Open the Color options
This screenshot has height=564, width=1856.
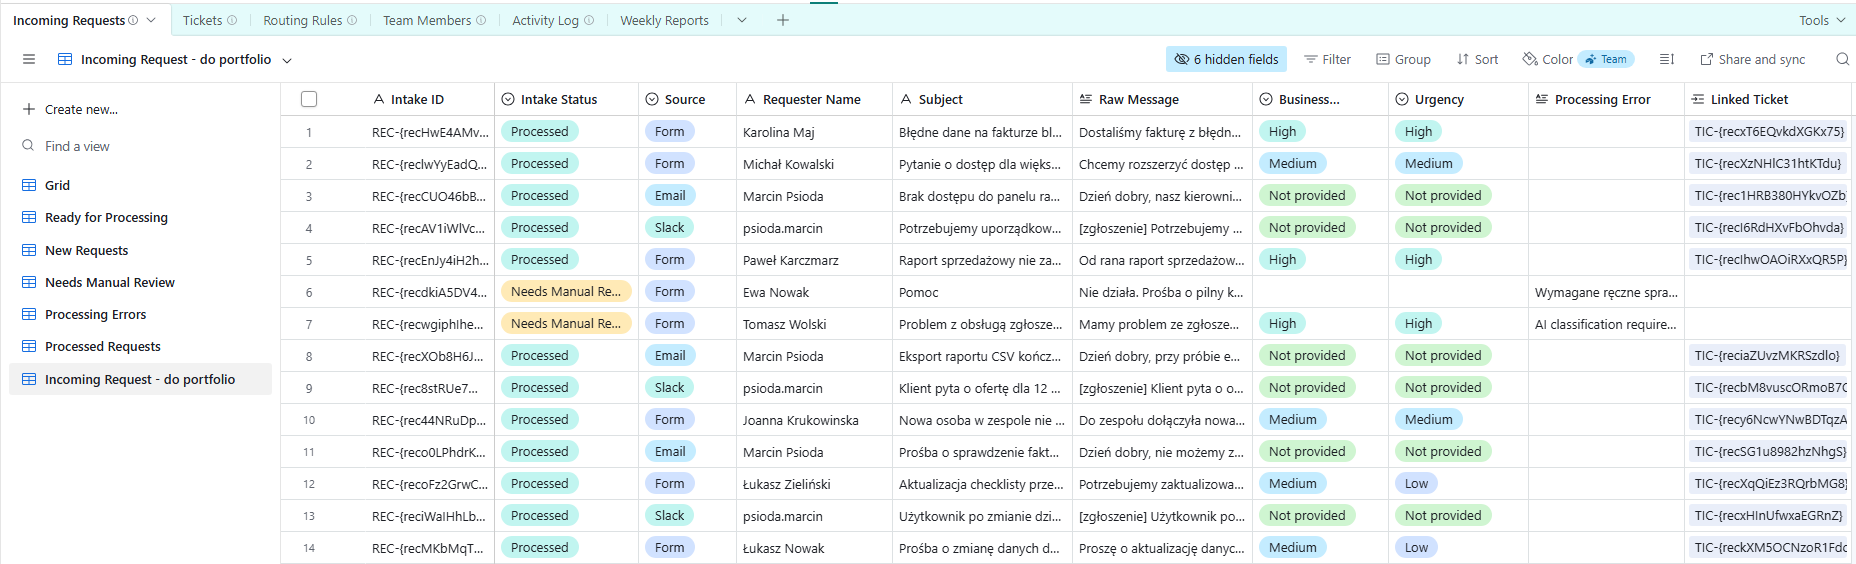tap(1547, 59)
